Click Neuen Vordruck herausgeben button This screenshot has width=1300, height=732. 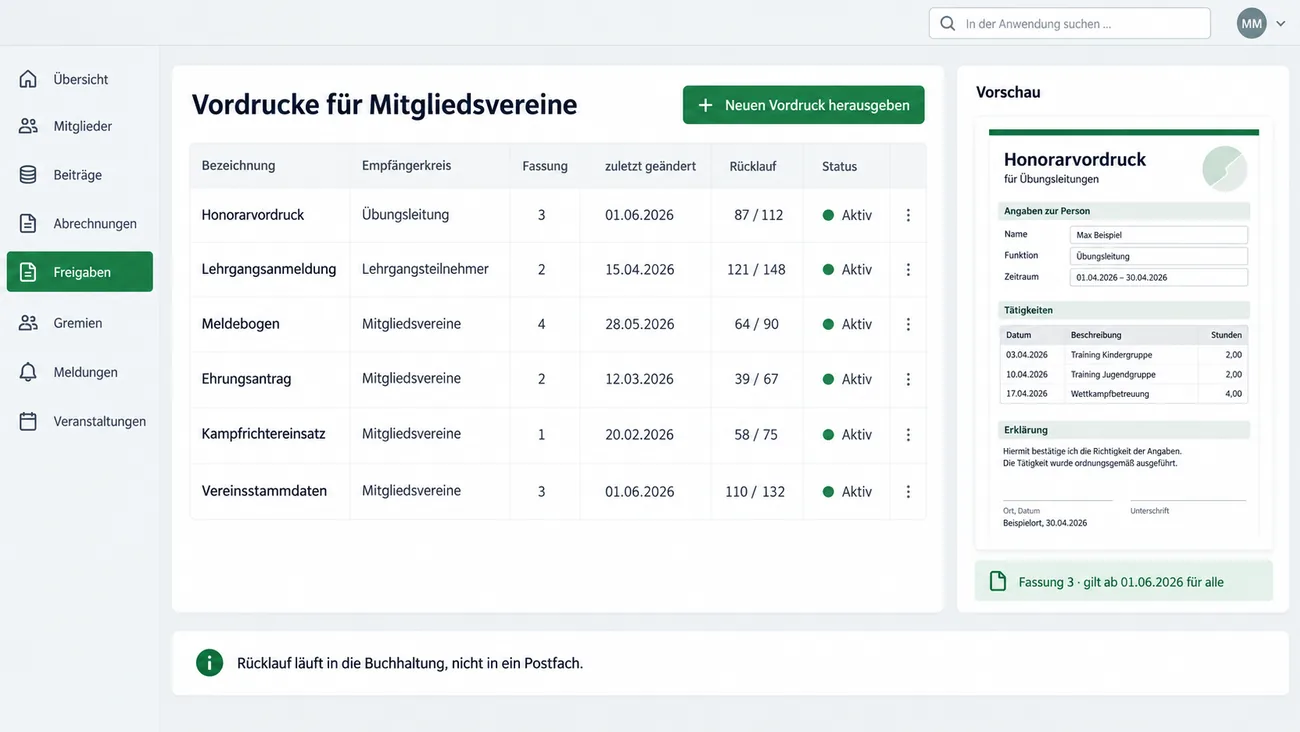[804, 105]
